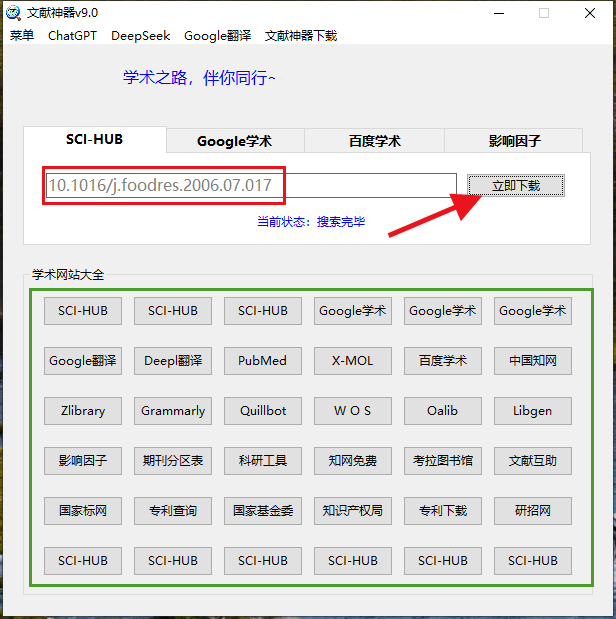Open the Quillbot button
The width and height of the screenshot is (616, 619).
click(263, 411)
